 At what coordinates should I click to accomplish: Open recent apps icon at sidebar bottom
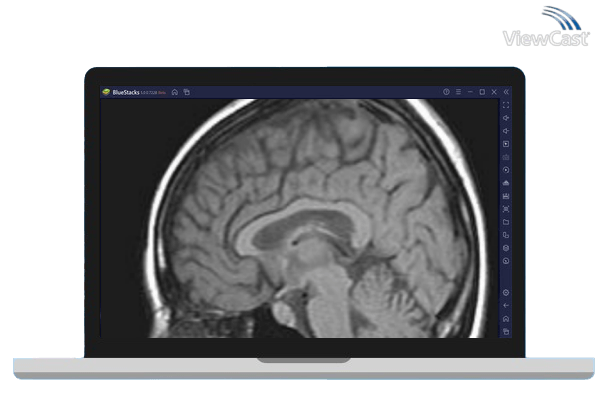pyautogui.click(x=506, y=332)
